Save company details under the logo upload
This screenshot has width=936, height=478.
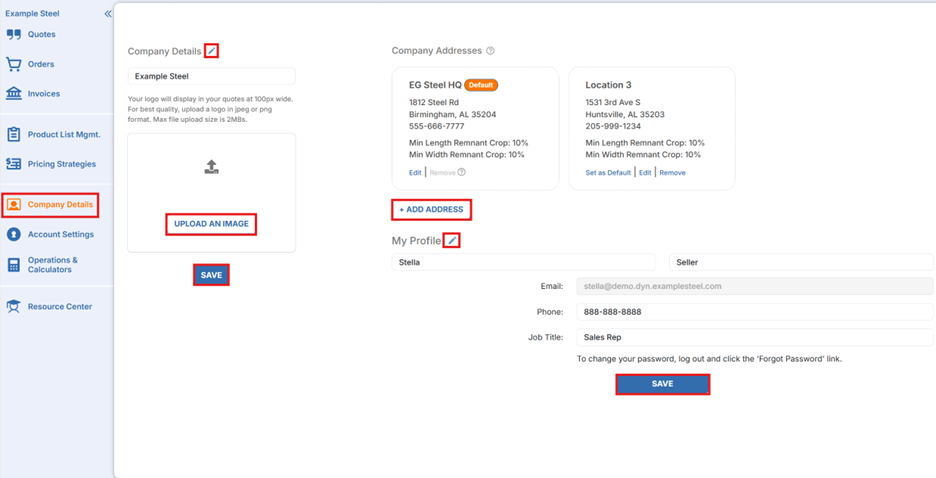coord(211,275)
